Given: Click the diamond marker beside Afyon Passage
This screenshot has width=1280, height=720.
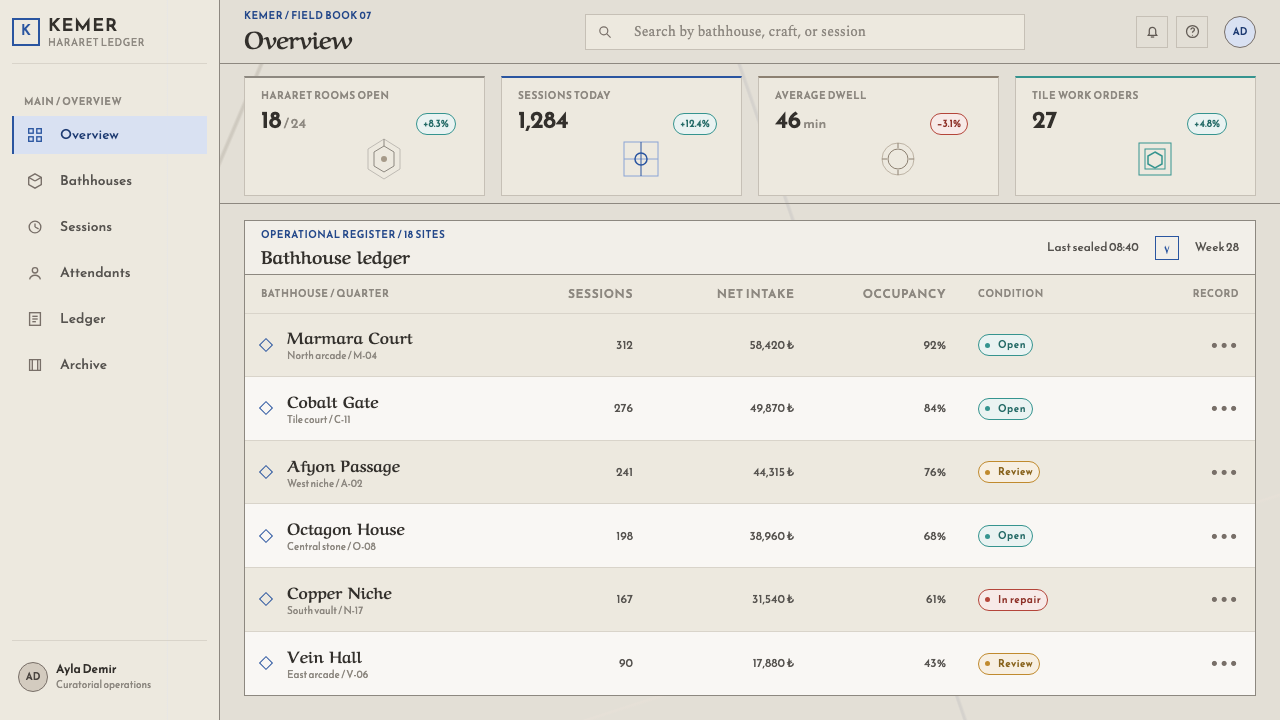Looking at the screenshot, I should click(x=266, y=472).
